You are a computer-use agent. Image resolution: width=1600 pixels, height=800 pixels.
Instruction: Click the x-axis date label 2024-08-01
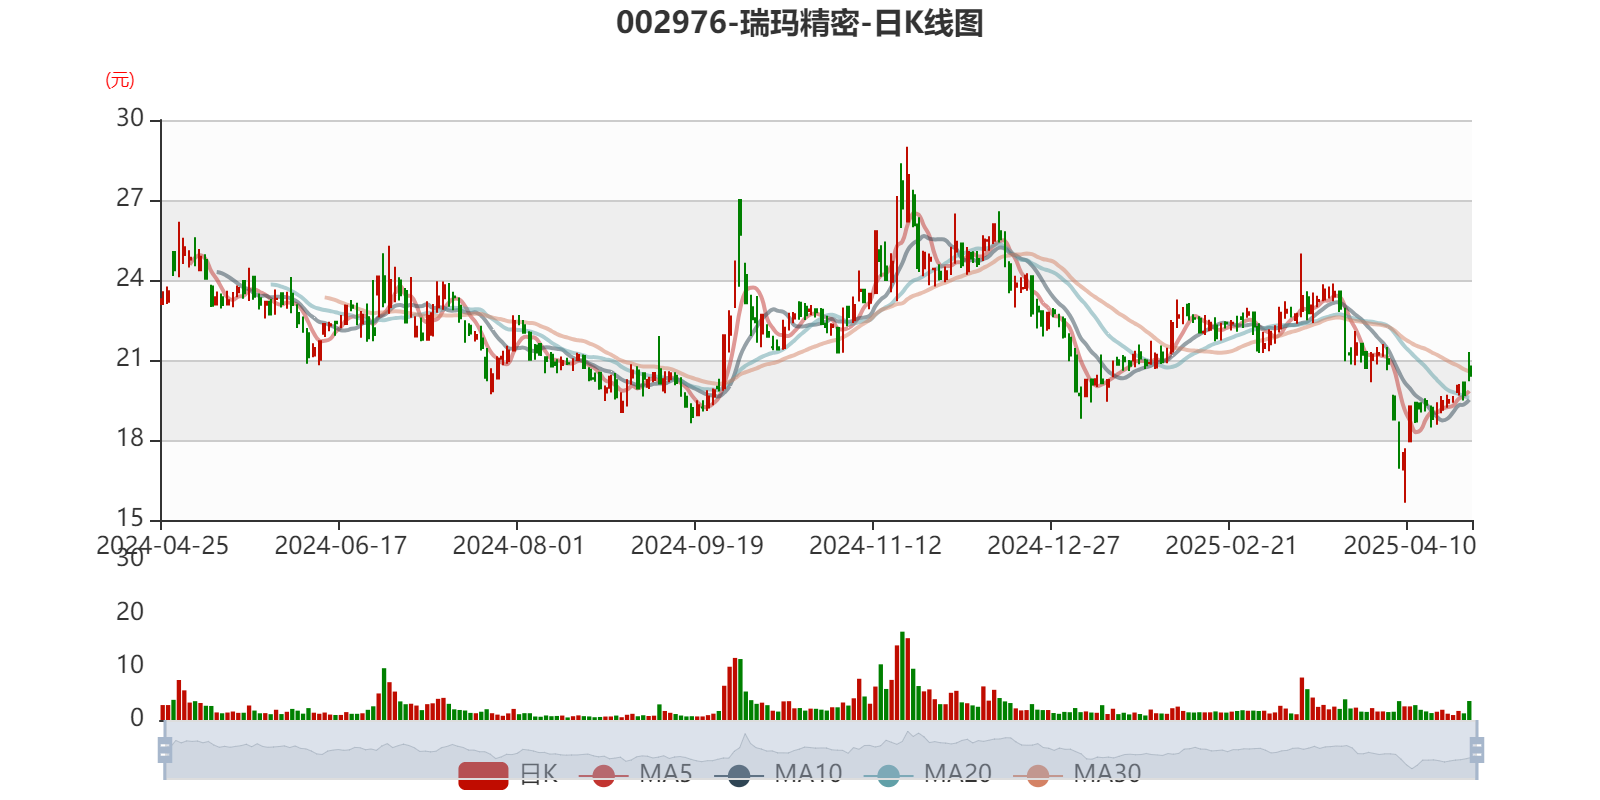[x=519, y=546]
